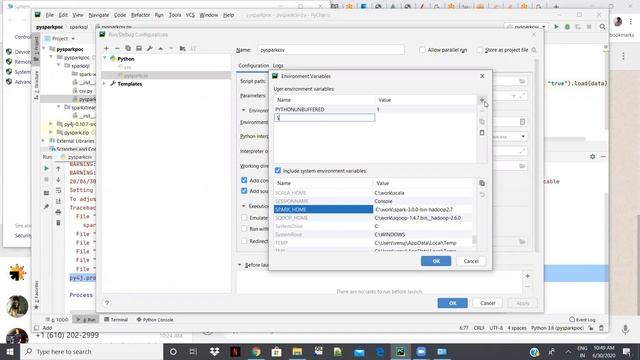The width and height of the screenshot is (640, 360).
Task: Open the Event Log
Action: pos(582,320)
